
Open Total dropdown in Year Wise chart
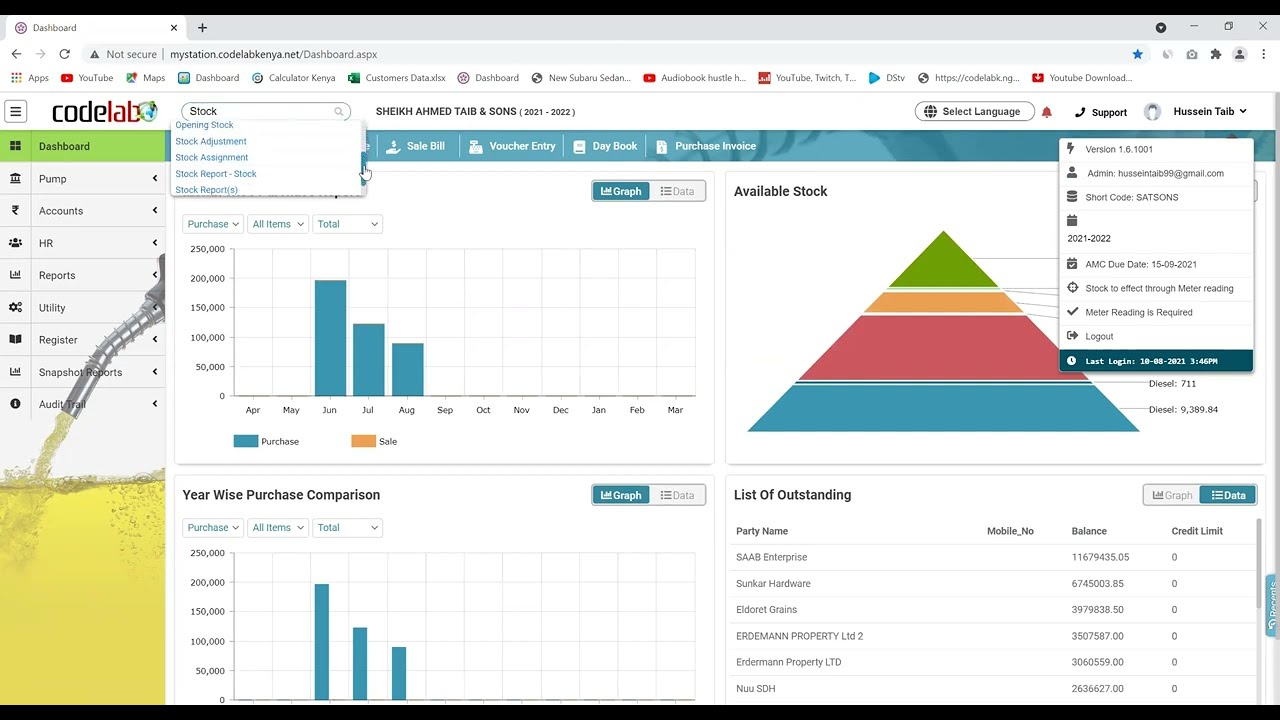coord(348,528)
